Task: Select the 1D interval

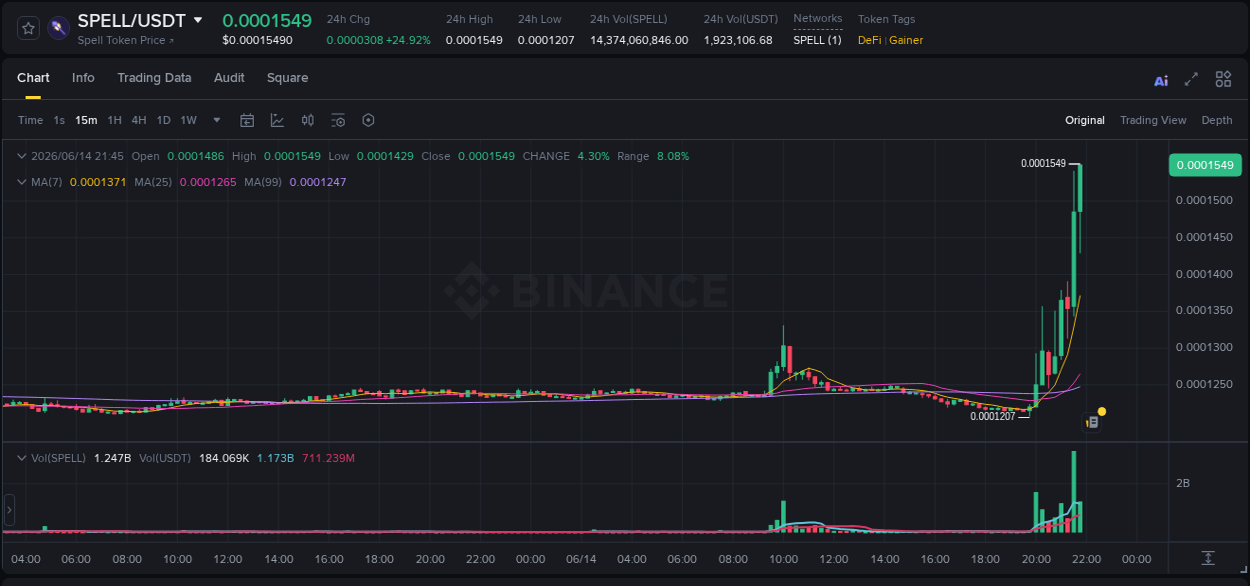Action: (163, 120)
